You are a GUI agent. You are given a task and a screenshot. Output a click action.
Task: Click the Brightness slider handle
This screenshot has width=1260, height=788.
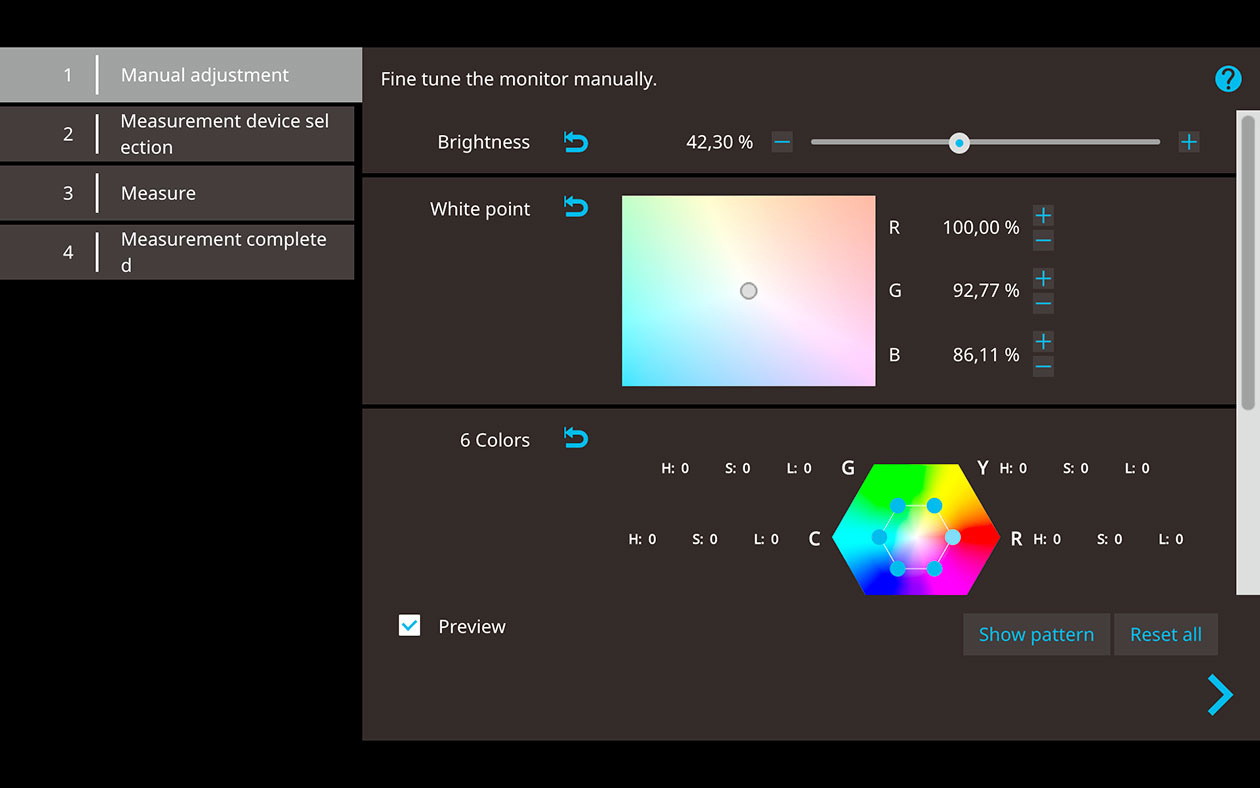[959, 143]
